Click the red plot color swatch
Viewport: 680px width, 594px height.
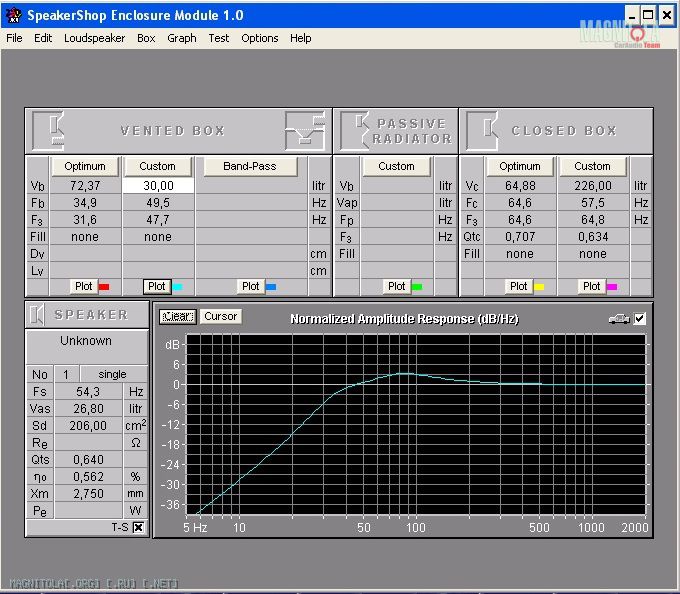click(x=103, y=287)
